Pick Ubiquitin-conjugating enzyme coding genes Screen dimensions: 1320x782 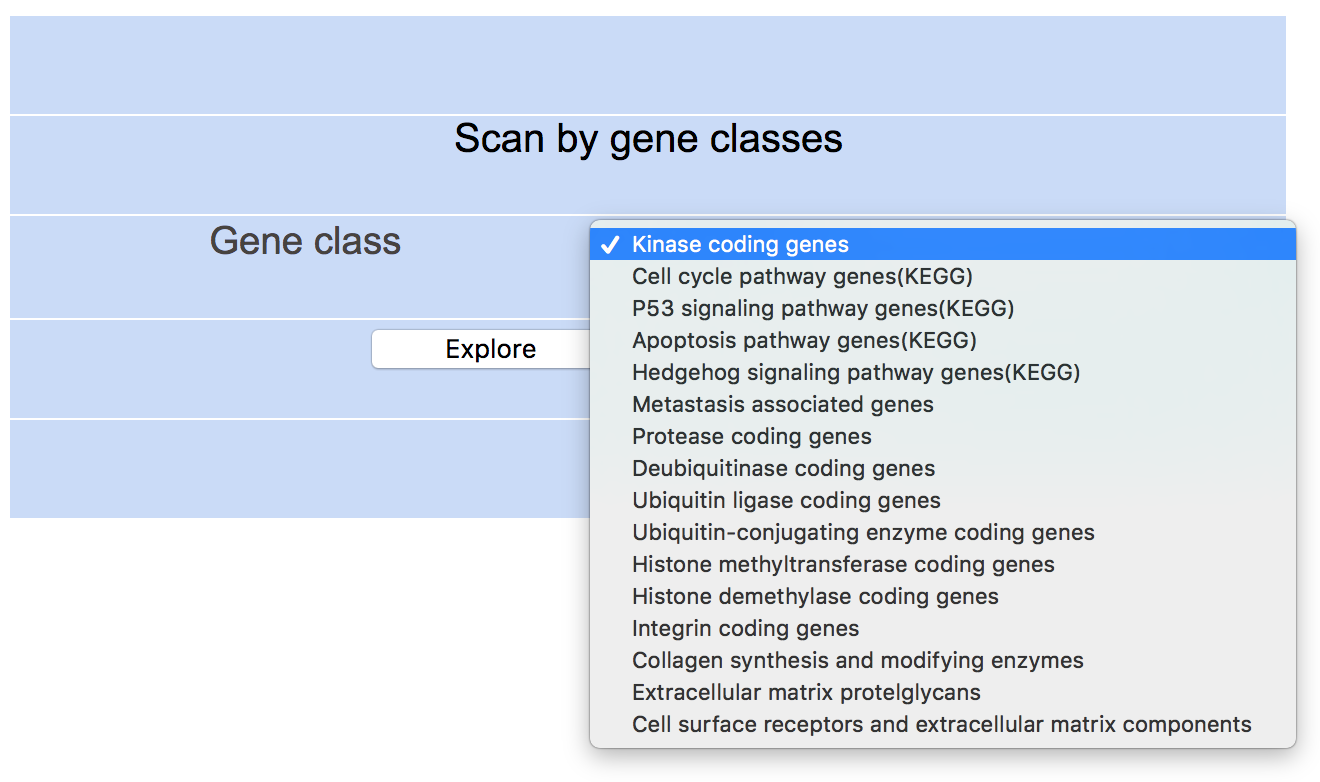pyautogui.click(x=863, y=532)
